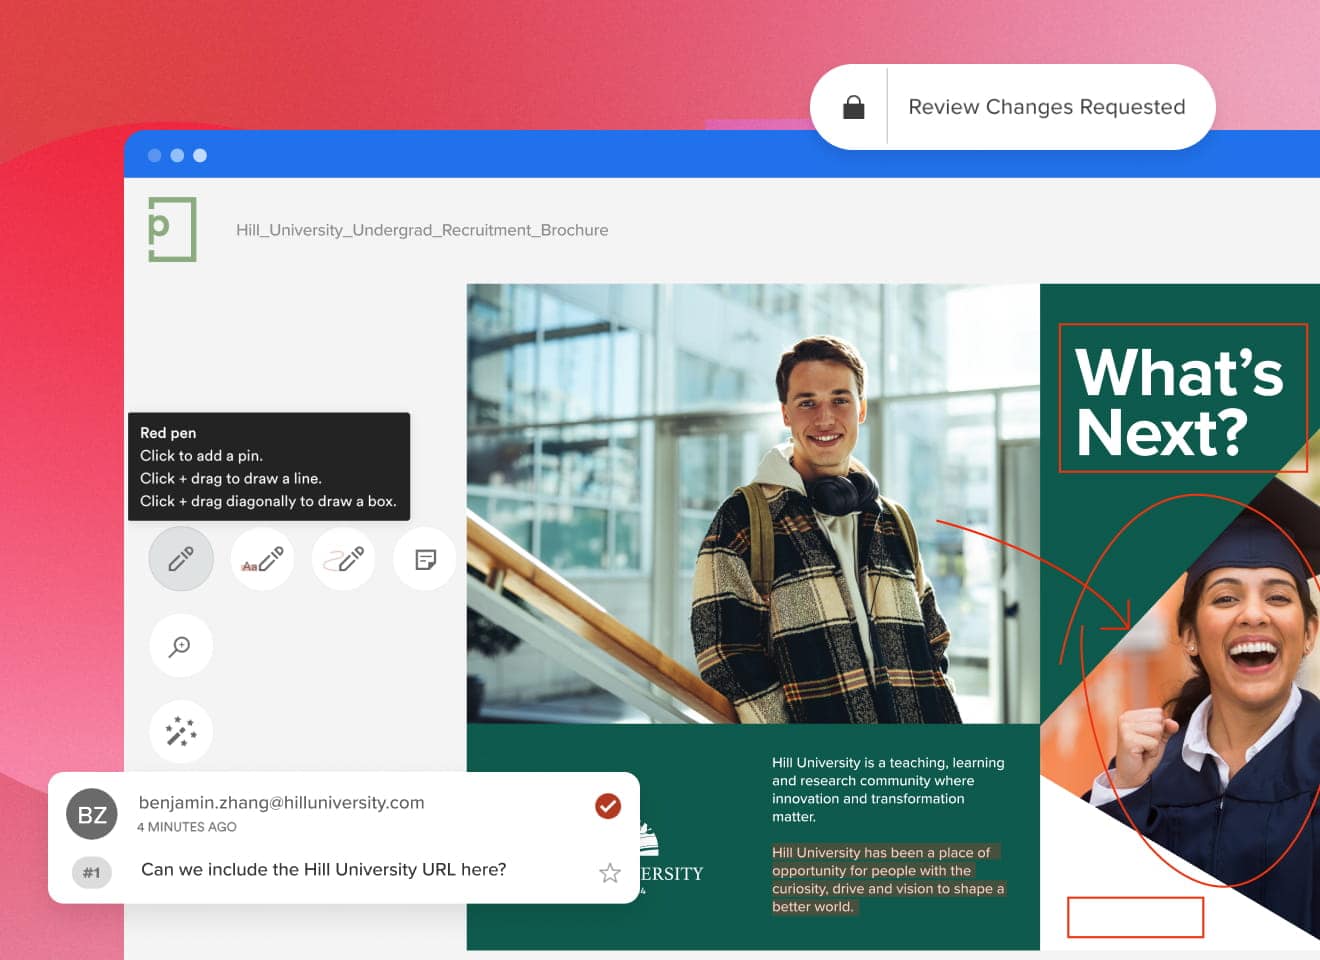Click the 'Hill University is a teaching, learning' paragraph
This screenshot has height=960, width=1320.
click(x=888, y=790)
